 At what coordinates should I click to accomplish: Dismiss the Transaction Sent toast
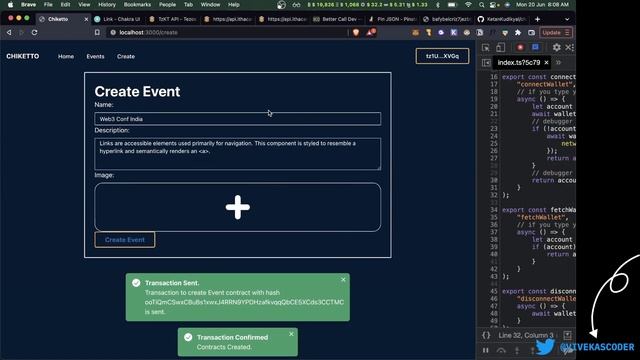coord(343,280)
